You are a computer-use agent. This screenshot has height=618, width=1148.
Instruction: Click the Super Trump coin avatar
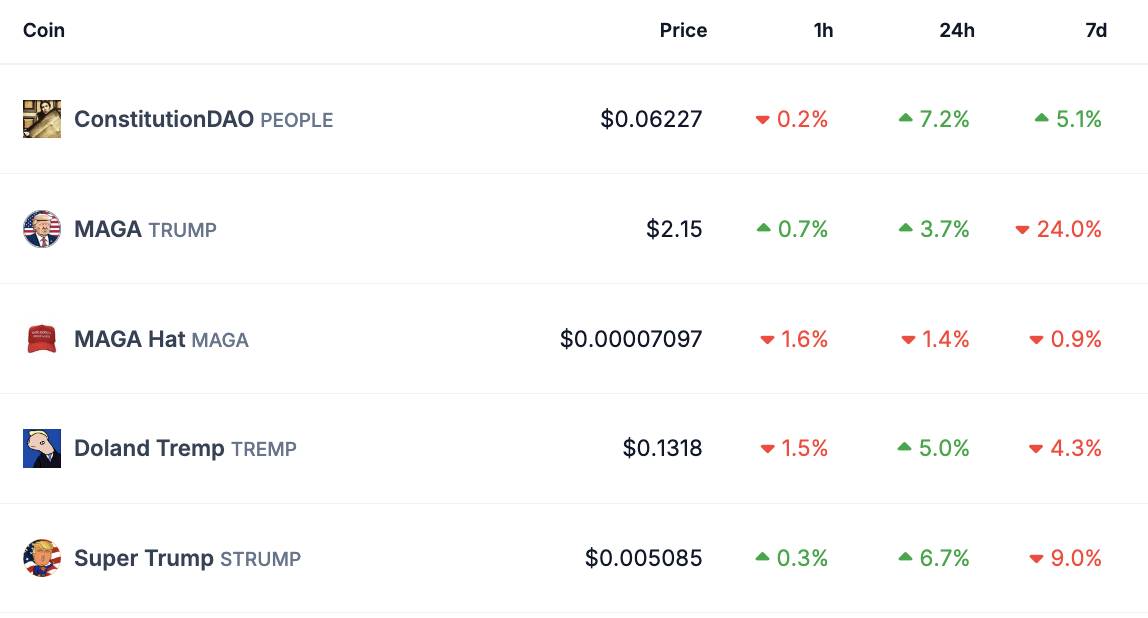(42, 558)
